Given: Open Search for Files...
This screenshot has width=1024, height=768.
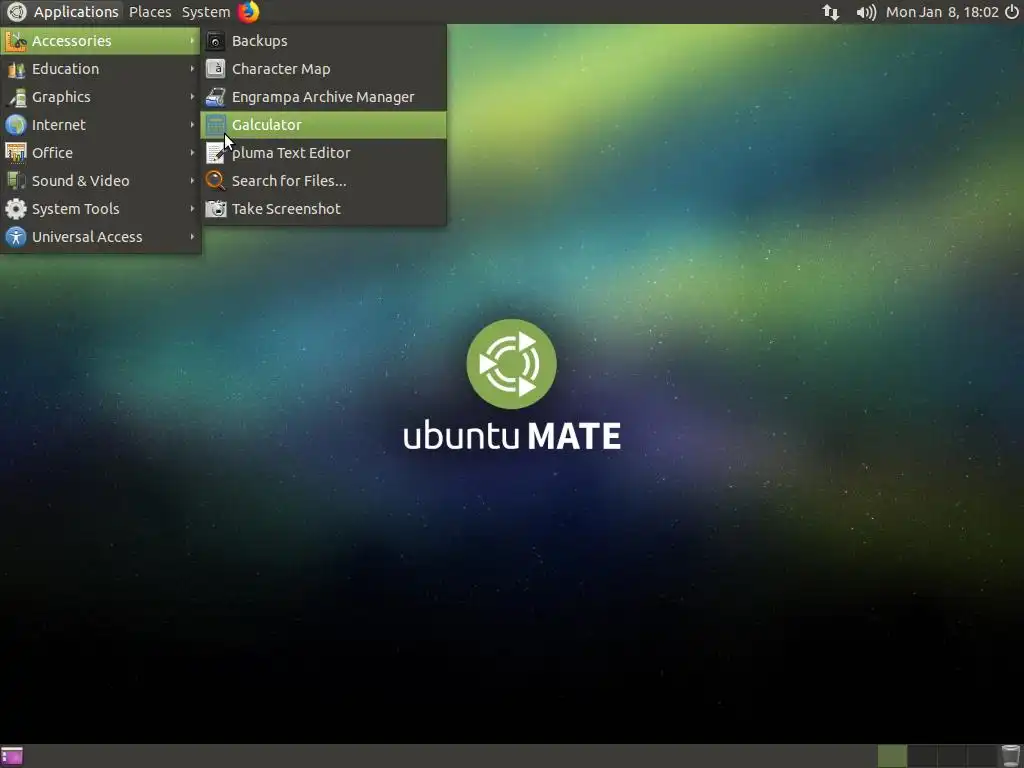Looking at the screenshot, I should 324,181.
